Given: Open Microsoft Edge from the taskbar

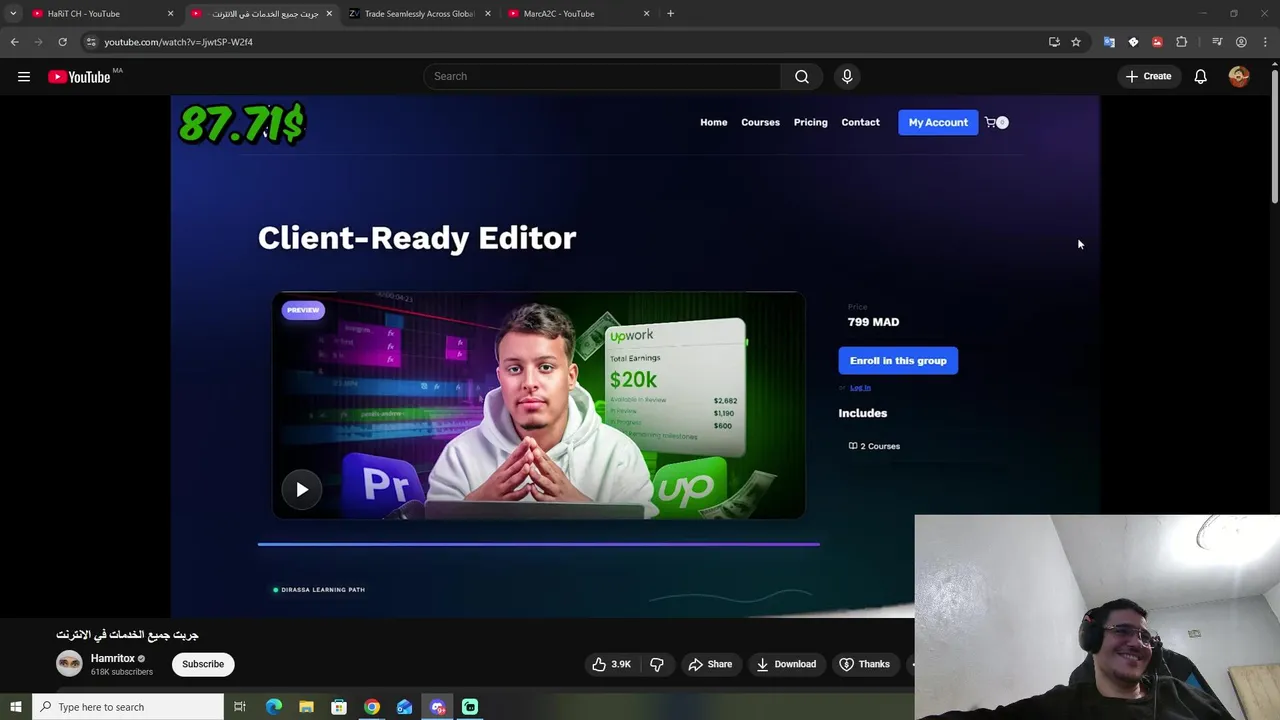Looking at the screenshot, I should click(274, 707).
